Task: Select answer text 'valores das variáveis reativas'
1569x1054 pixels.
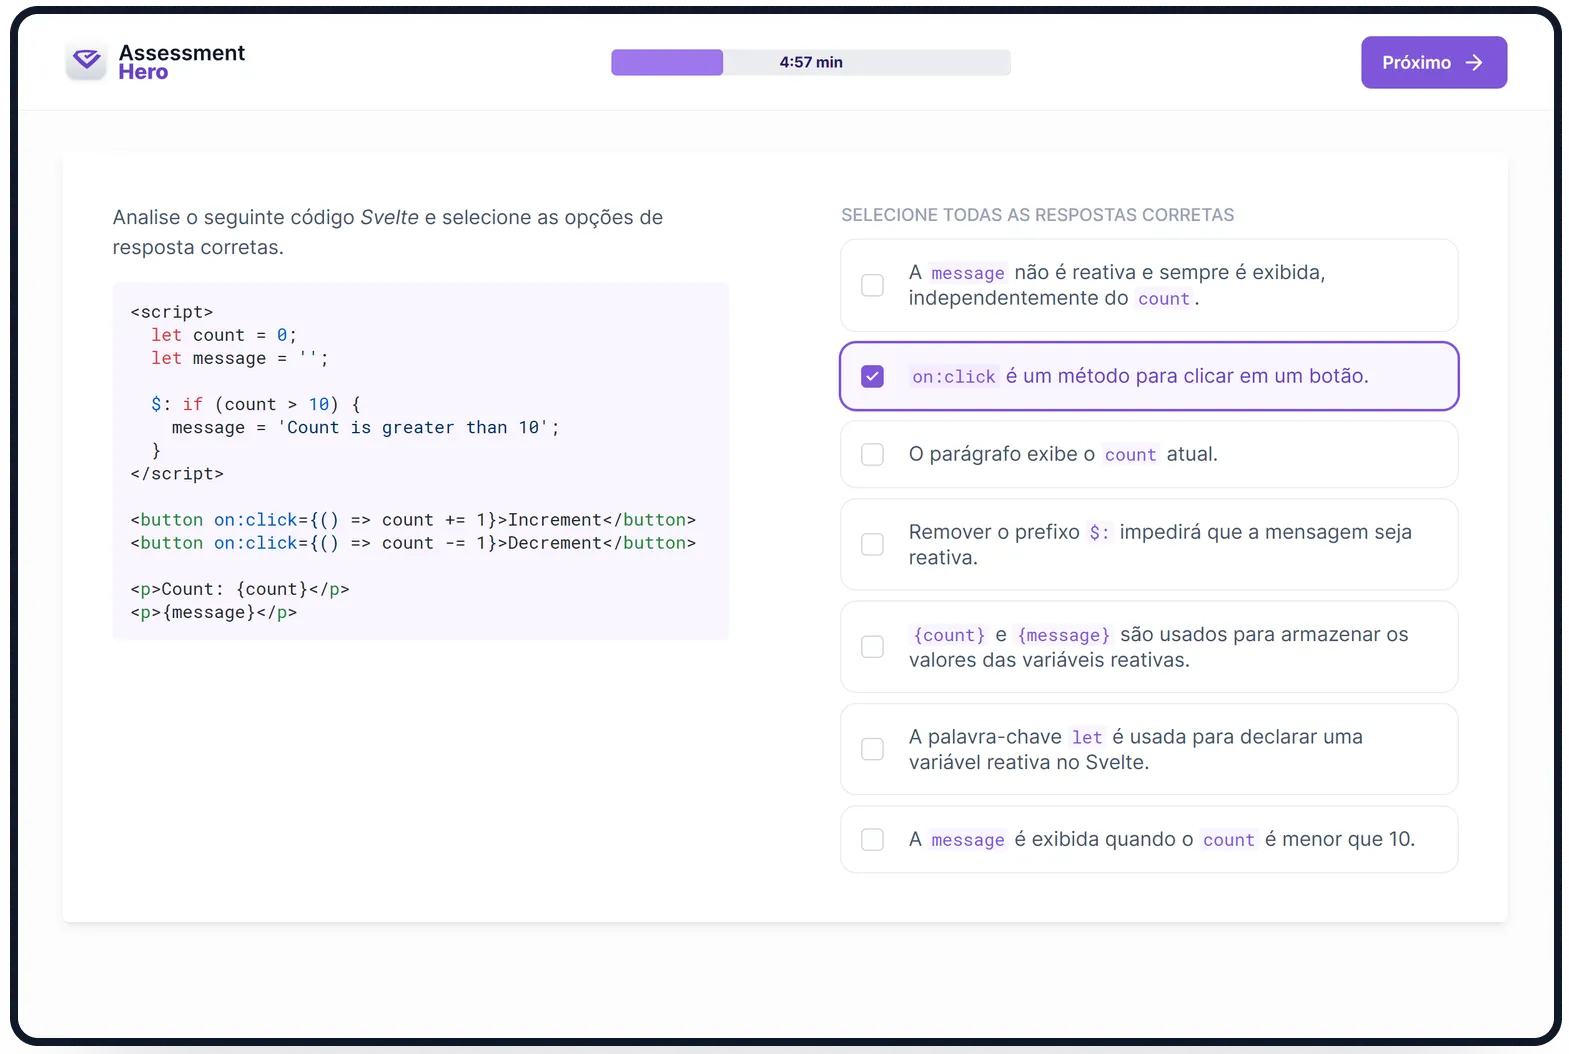Action: pos(1049,660)
